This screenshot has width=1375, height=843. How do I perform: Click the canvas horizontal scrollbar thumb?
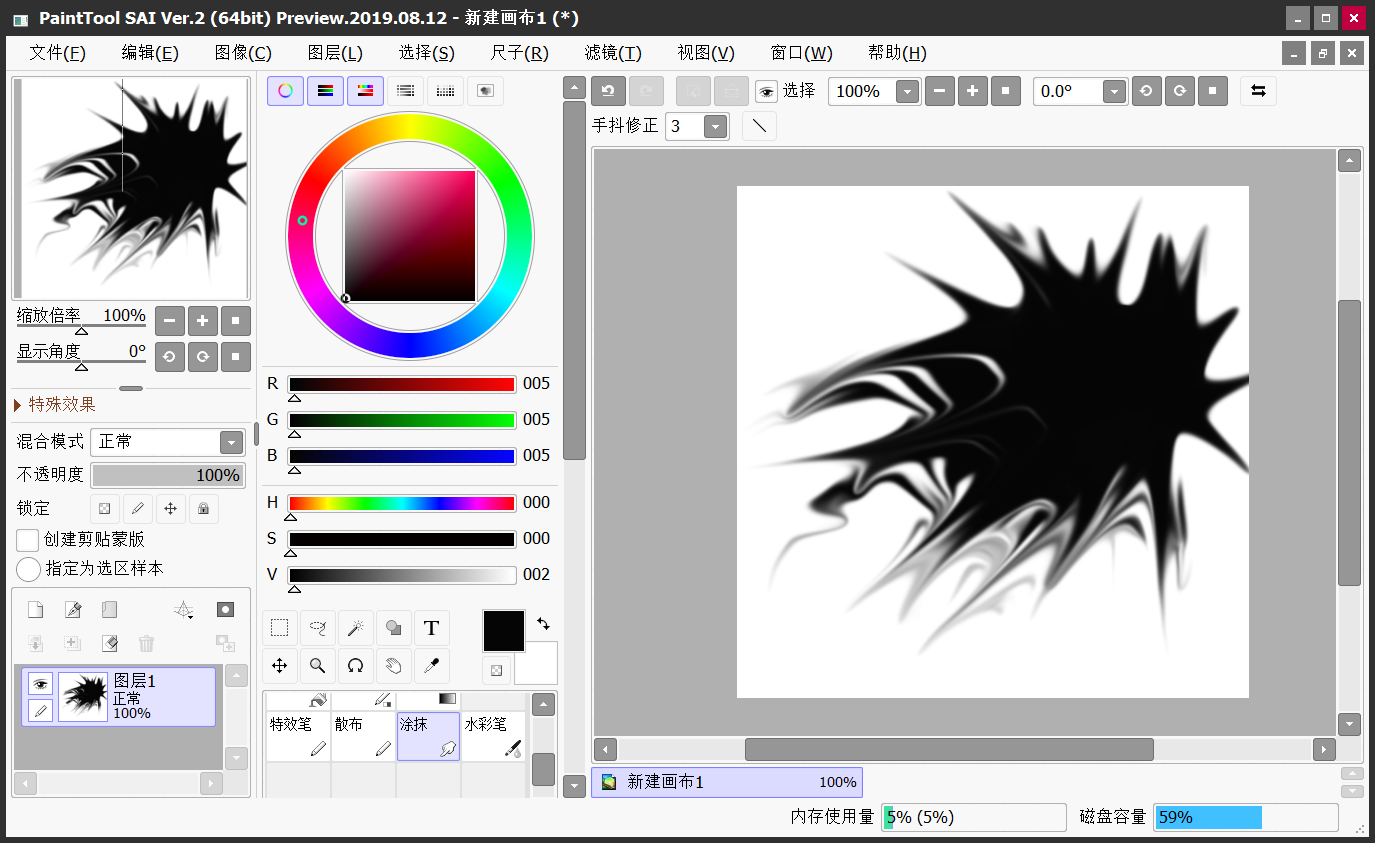pyautogui.click(x=949, y=749)
